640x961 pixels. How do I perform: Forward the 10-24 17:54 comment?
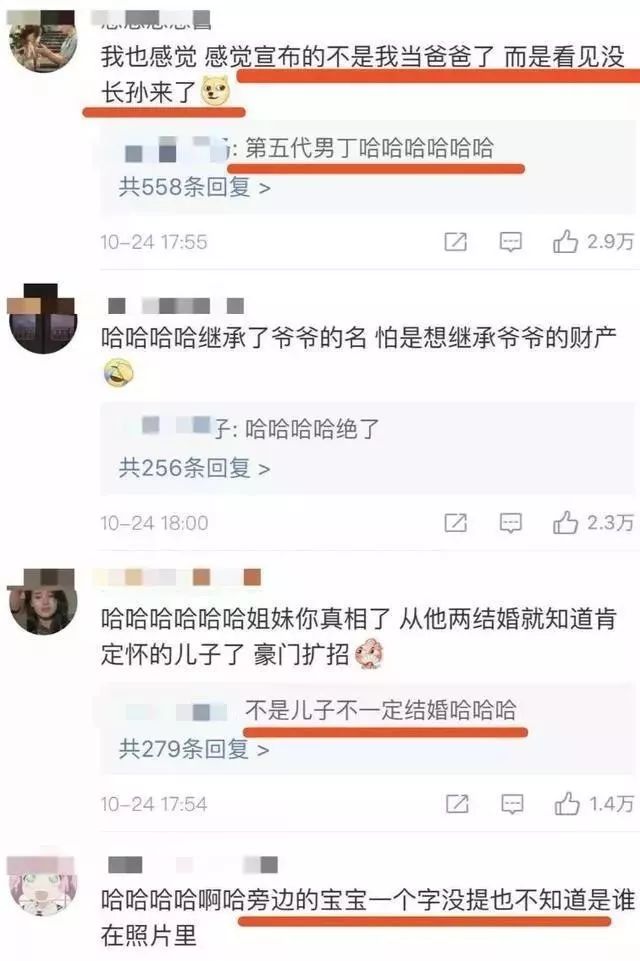pyautogui.click(x=457, y=804)
